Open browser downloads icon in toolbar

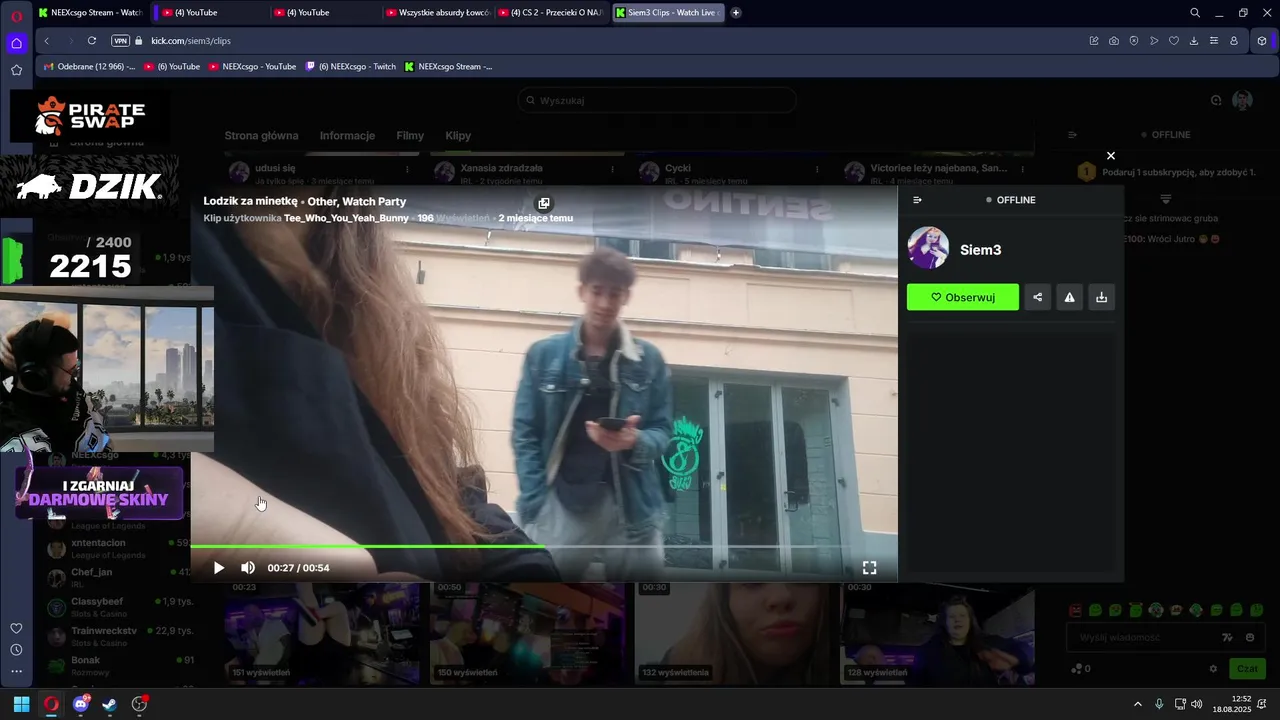[1194, 41]
